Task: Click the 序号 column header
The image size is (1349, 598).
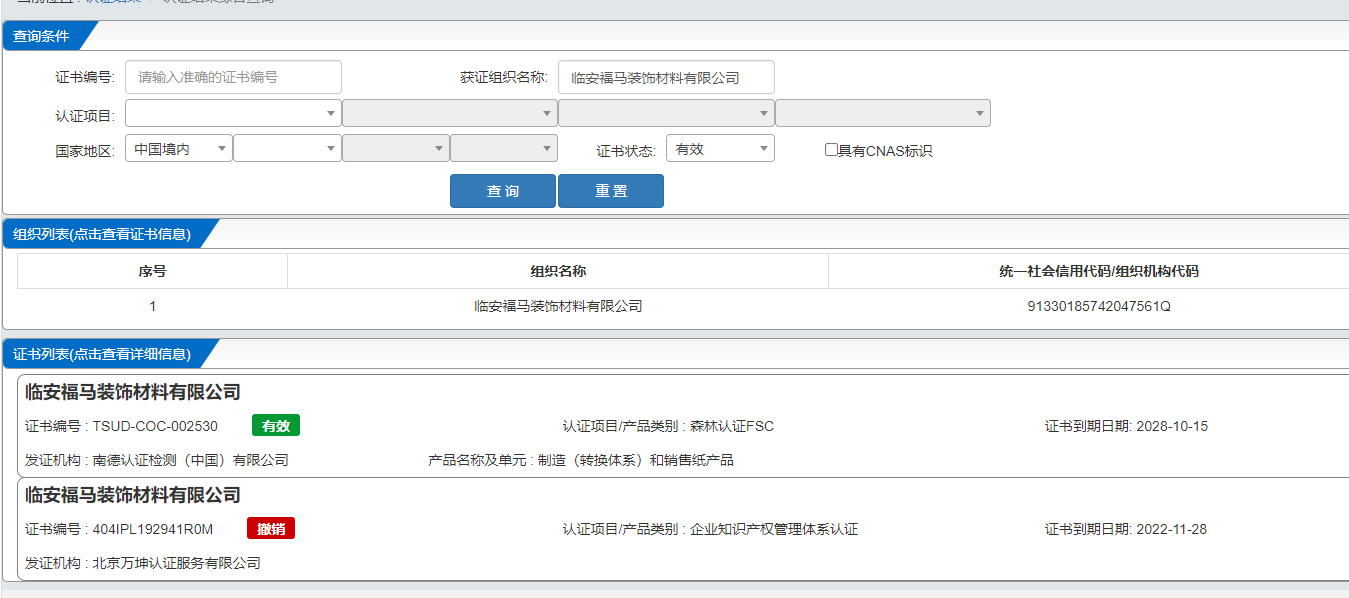Action: pos(152,271)
